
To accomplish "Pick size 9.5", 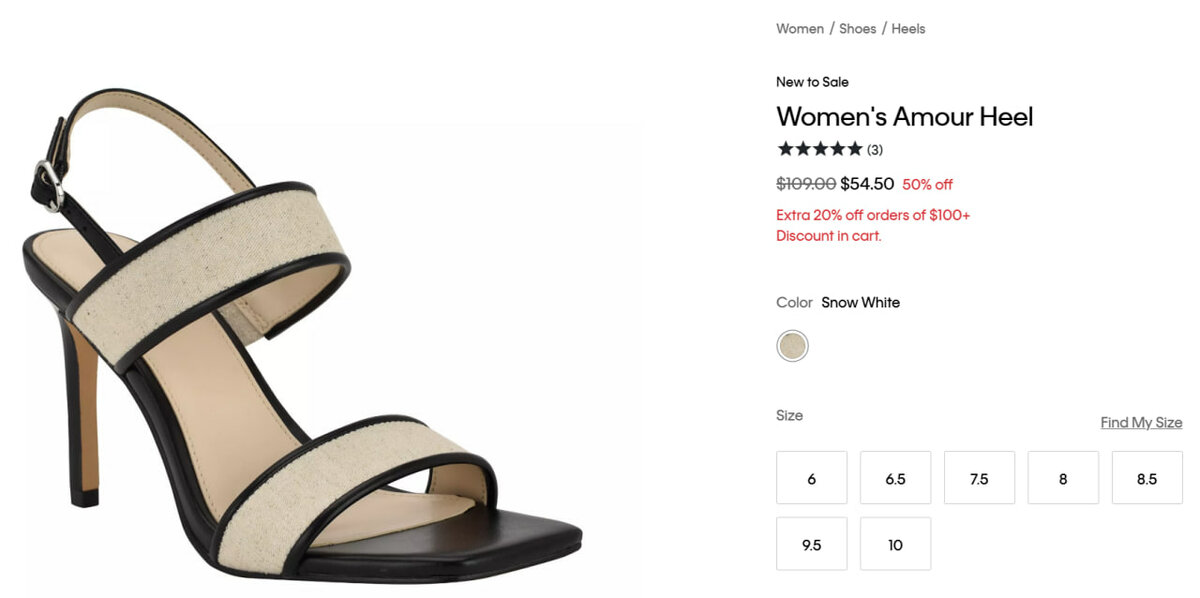I will tap(811, 544).
